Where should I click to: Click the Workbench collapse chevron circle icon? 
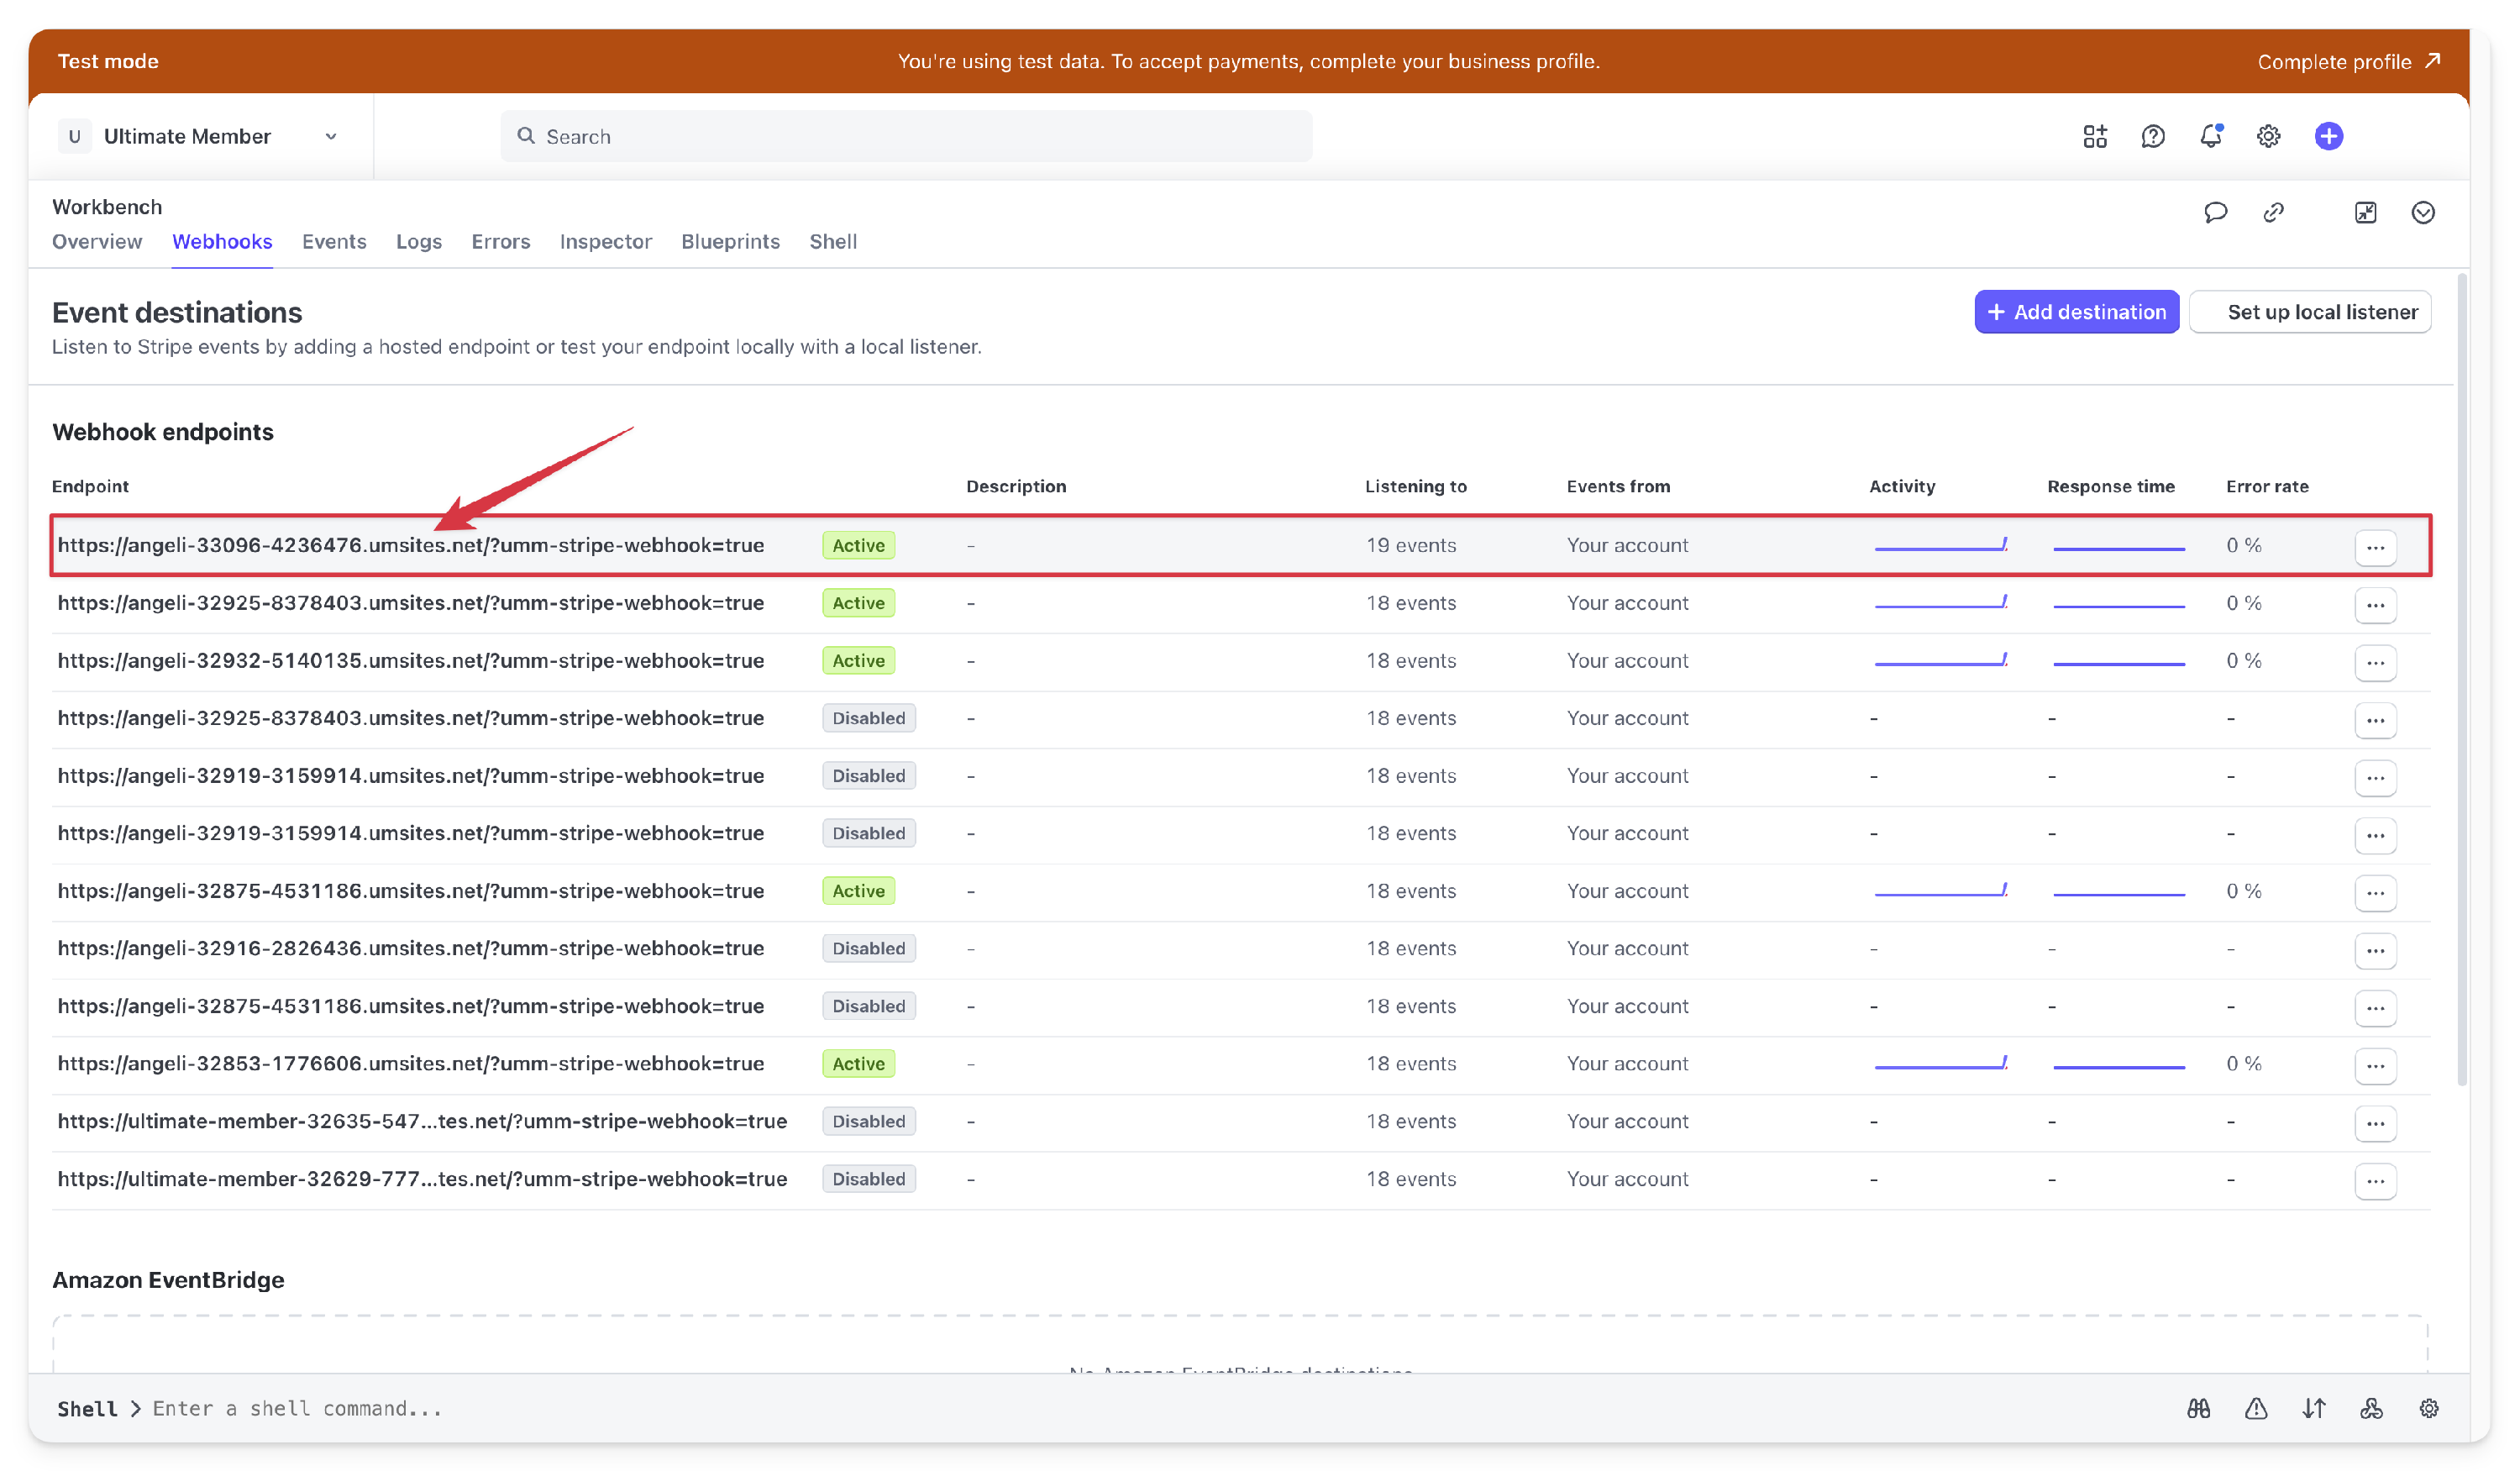[2422, 212]
